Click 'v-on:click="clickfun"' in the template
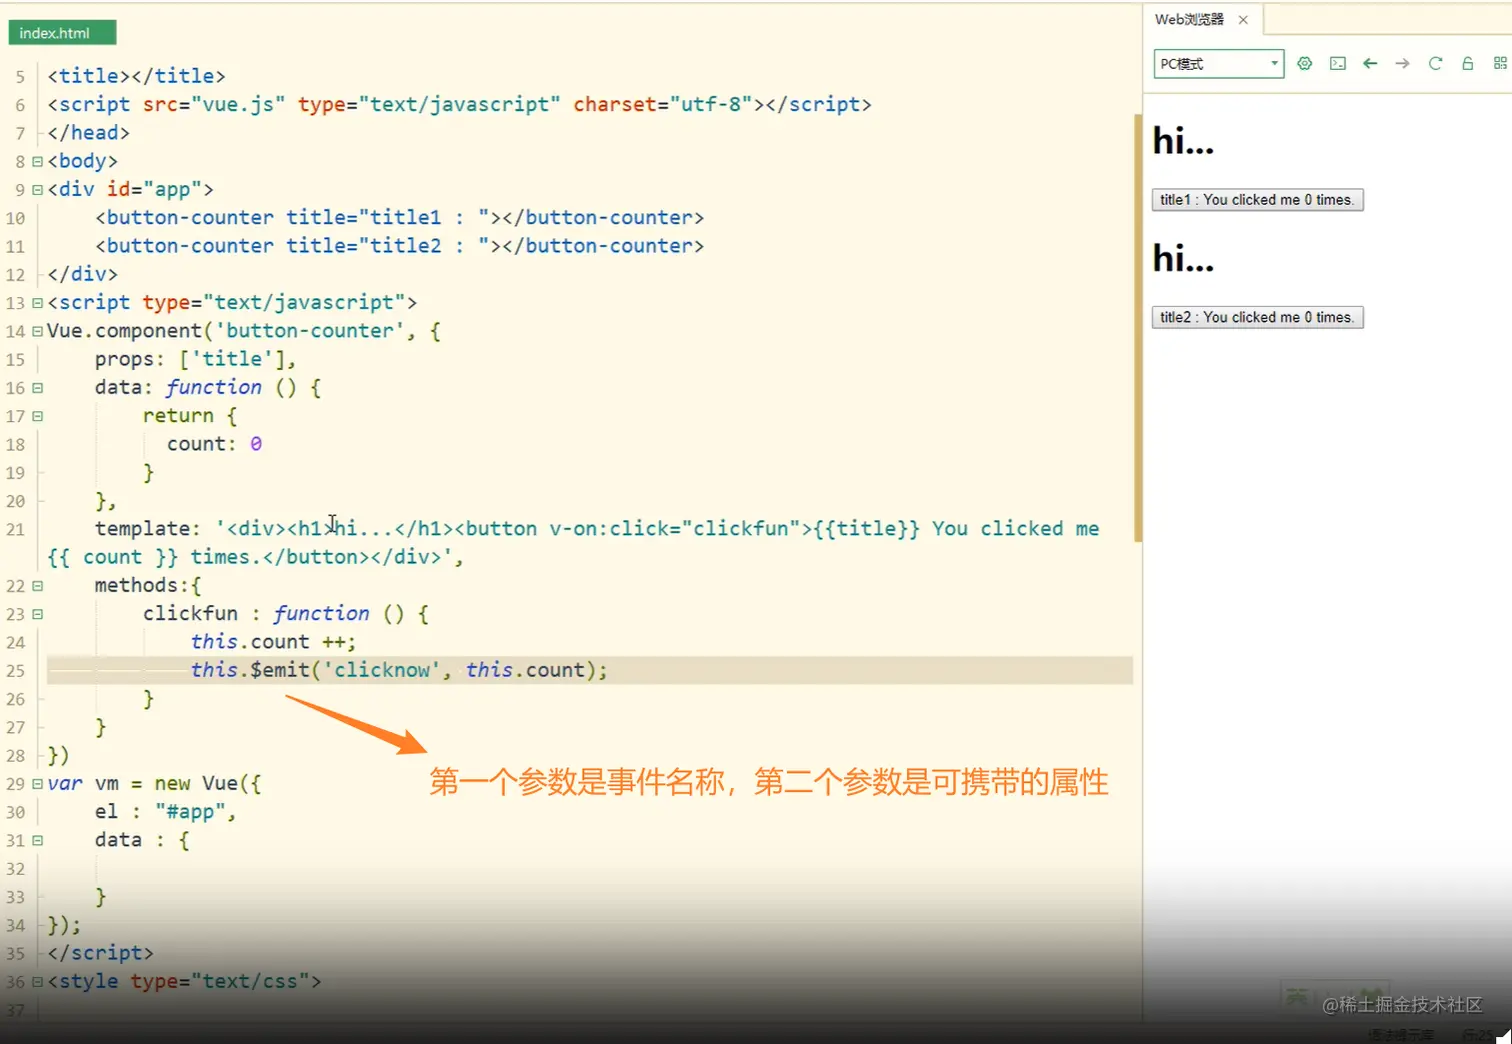The height and width of the screenshot is (1044, 1512). coord(675,529)
